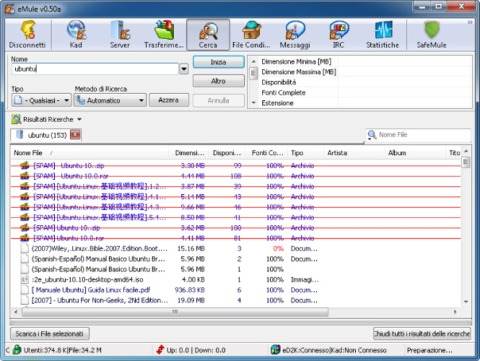Click the Risultati Ricerche icon
This screenshot has height=361, width=480.
(x=16, y=119)
